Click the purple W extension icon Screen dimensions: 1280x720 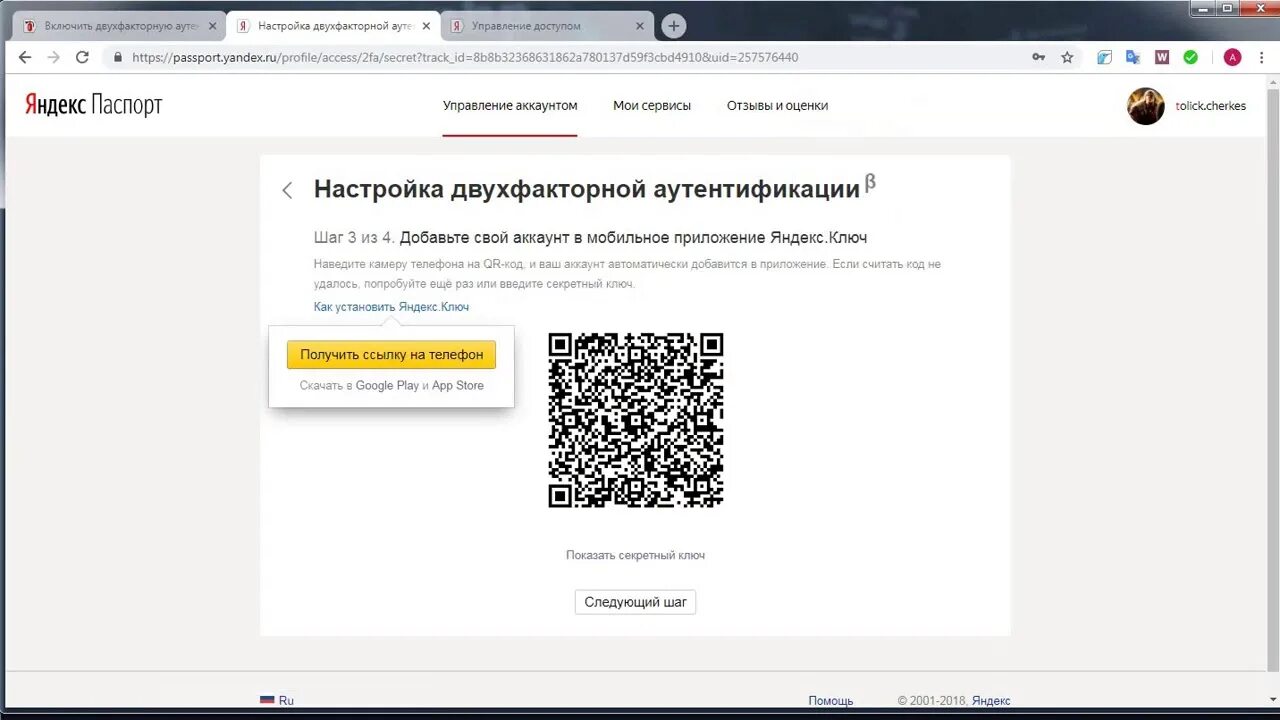1161,57
